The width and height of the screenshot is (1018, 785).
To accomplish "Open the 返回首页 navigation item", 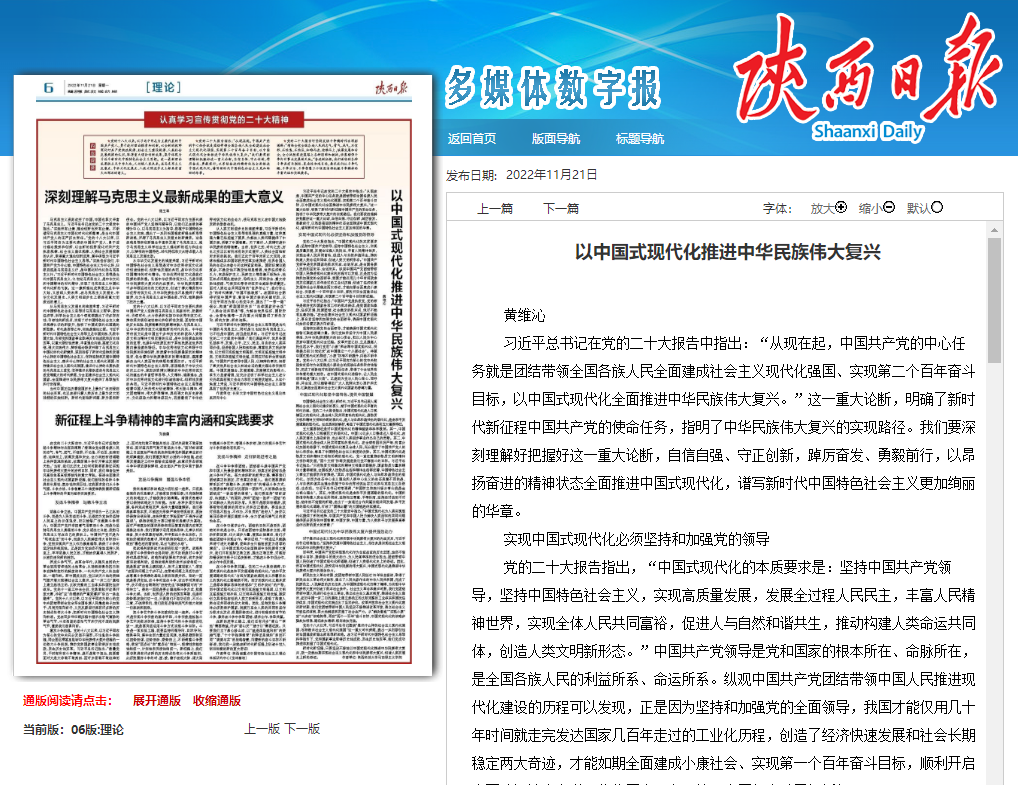I will (x=472, y=138).
